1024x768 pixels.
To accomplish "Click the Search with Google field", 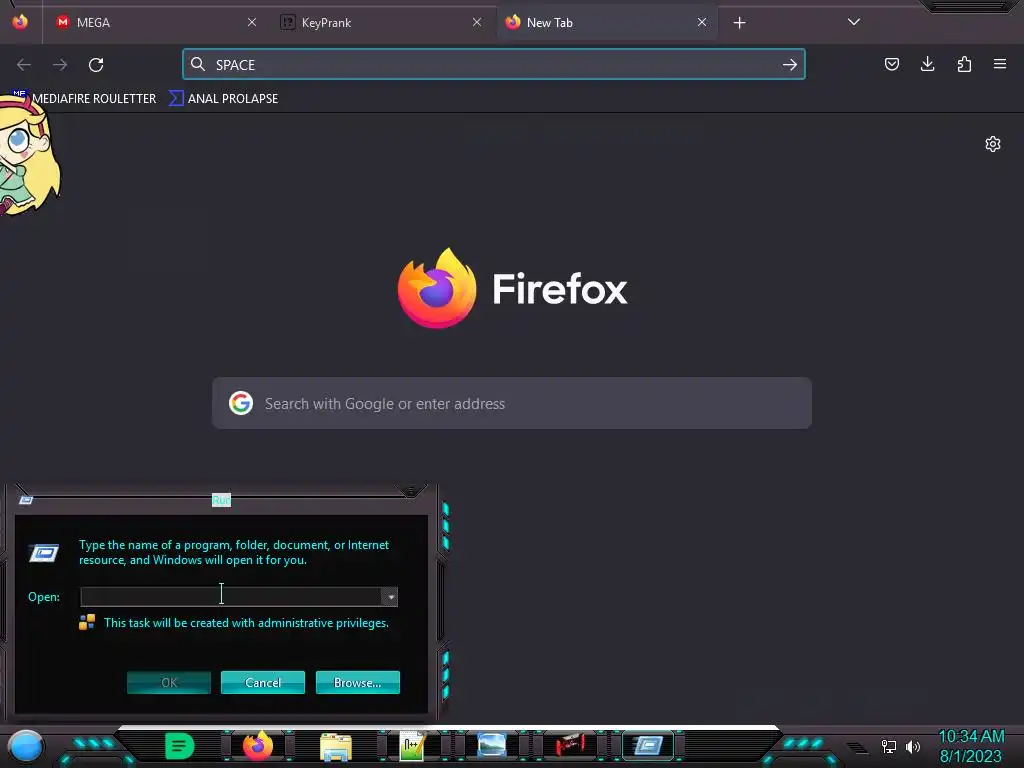I will 512,404.
